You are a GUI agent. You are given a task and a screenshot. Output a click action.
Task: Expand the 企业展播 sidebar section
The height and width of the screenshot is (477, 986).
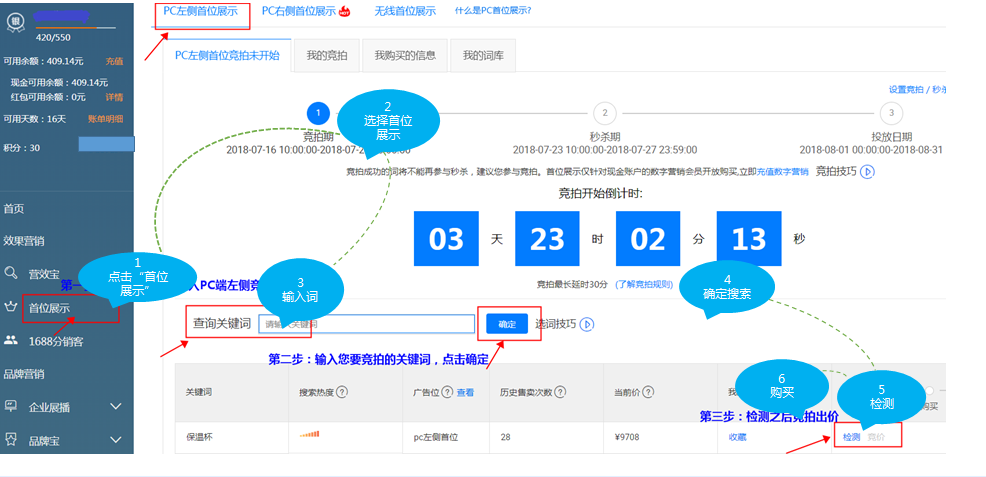click(x=115, y=406)
